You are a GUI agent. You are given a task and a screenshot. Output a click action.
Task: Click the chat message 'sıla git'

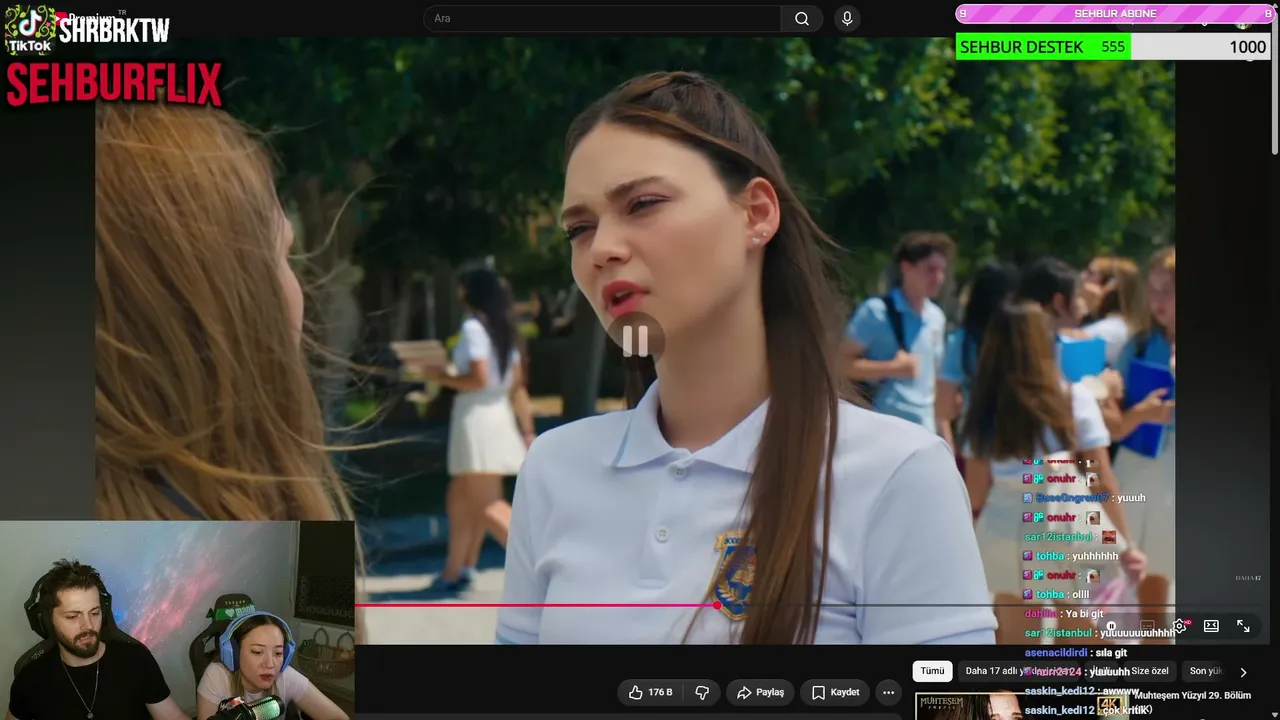pos(1111,653)
